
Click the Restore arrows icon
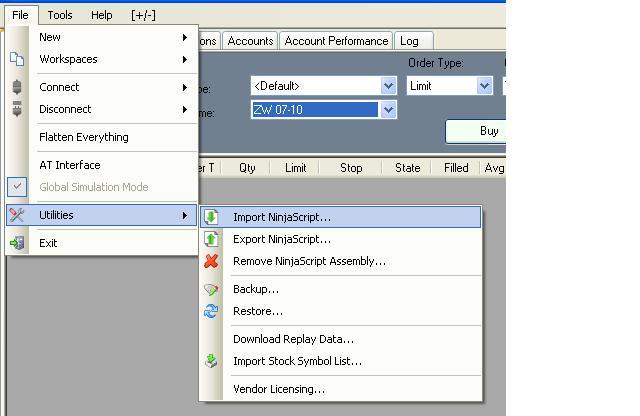(x=211, y=311)
